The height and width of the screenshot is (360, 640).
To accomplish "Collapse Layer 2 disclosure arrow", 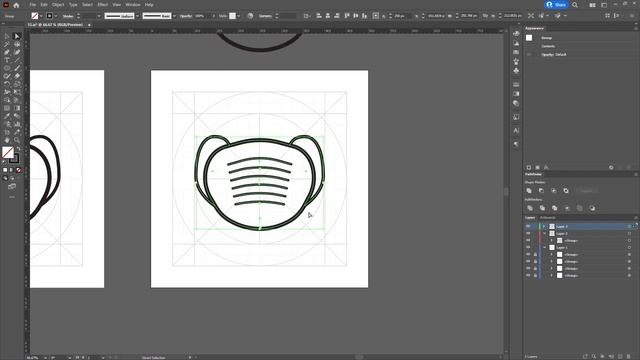I will pyautogui.click(x=544, y=233).
